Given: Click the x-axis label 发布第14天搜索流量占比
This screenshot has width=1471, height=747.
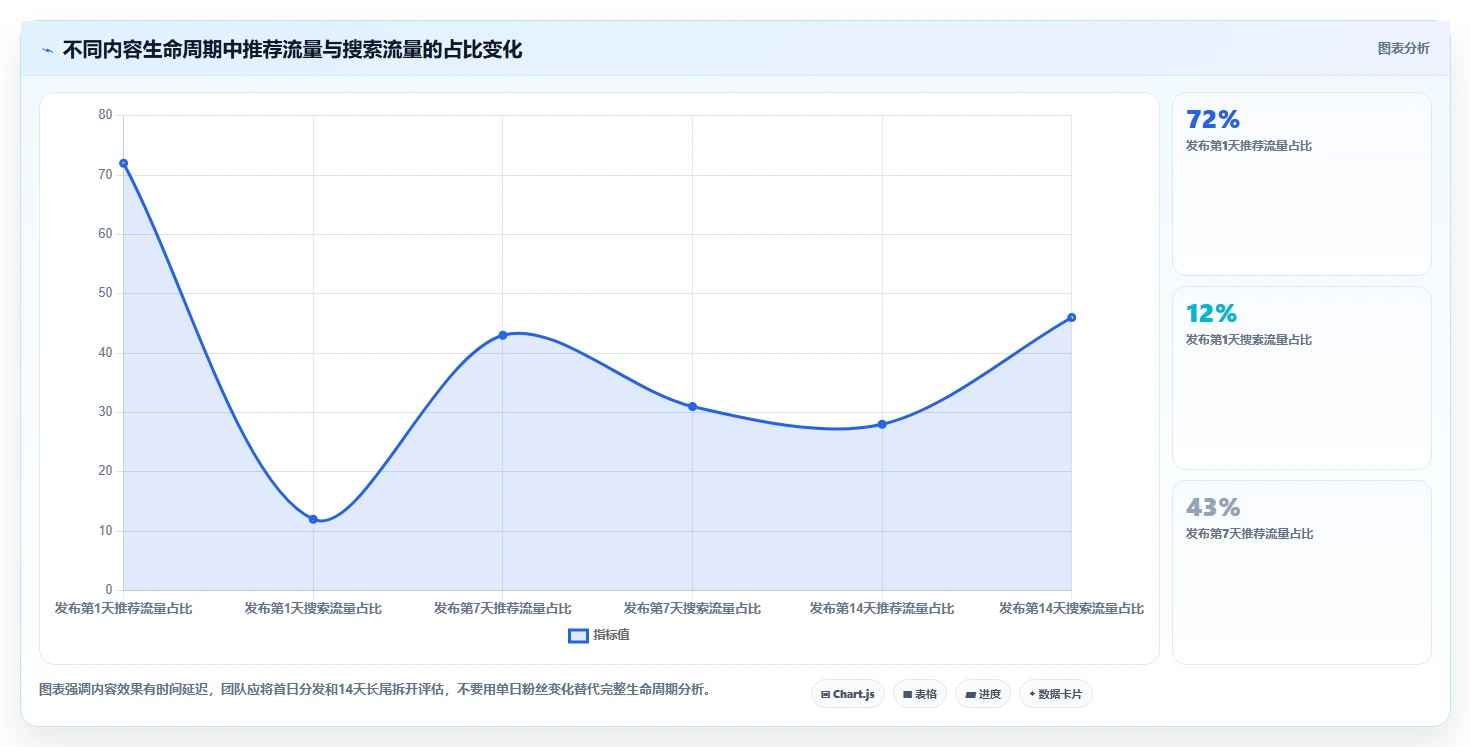Looking at the screenshot, I should point(1071,608).
